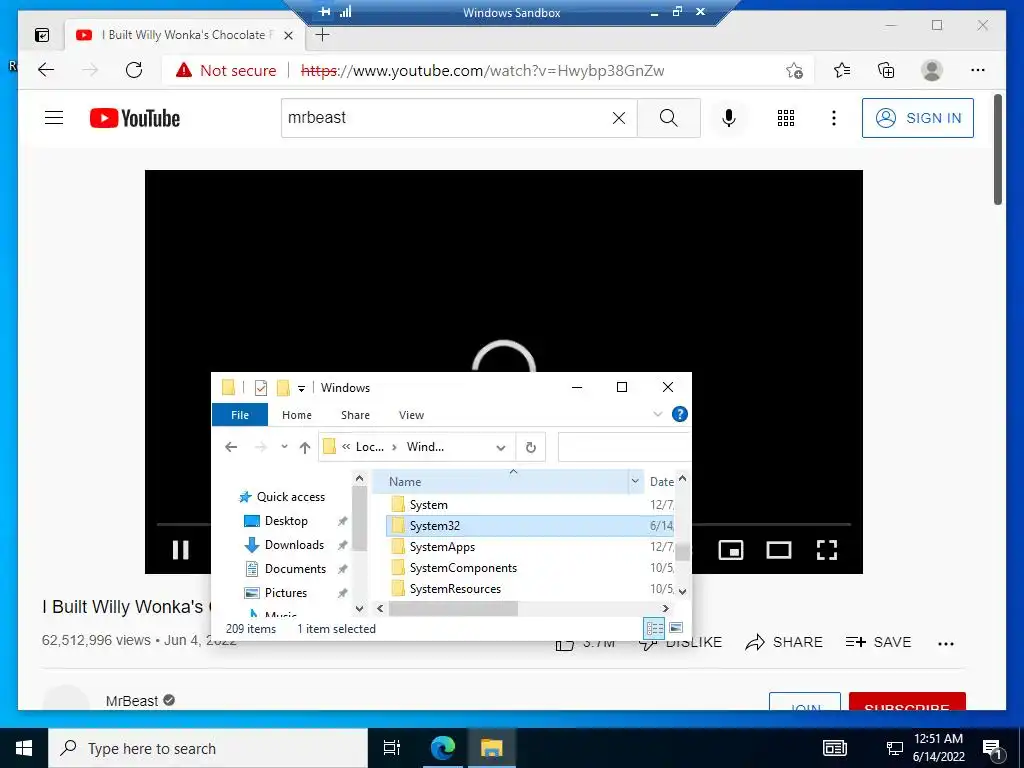
Task: Open YouTube hamburger guide menu
Action: [54, 118]
